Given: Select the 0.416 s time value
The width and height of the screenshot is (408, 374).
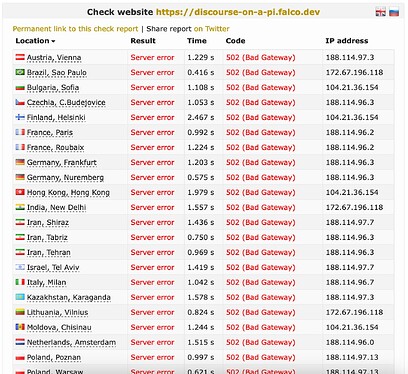Looking at the screenshot, I should pos(201,73).
